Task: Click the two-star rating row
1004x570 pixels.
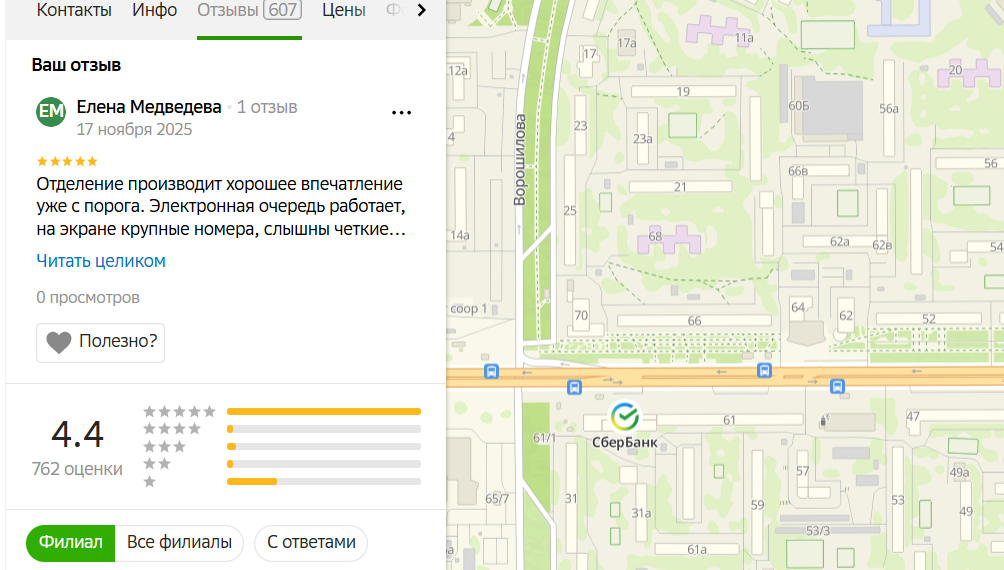Action: [x=282, y=464]
